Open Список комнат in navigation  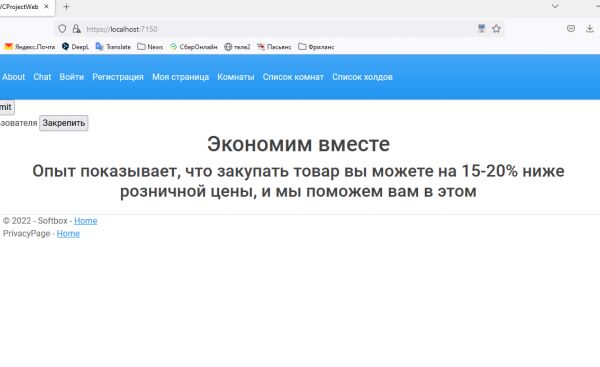(x=293, y=77)
